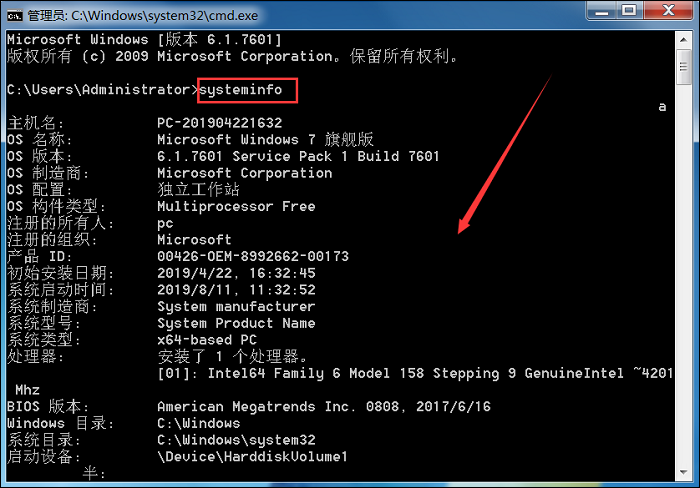The image size is (700, 488).
Task: Open the cmd.exe system menu icon
Action: 15,14
